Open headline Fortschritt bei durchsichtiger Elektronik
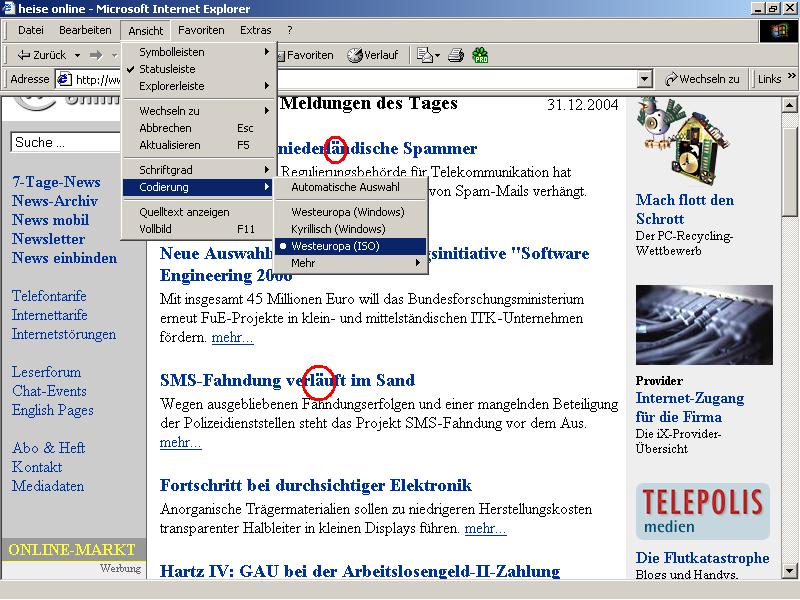 point(316,485)
